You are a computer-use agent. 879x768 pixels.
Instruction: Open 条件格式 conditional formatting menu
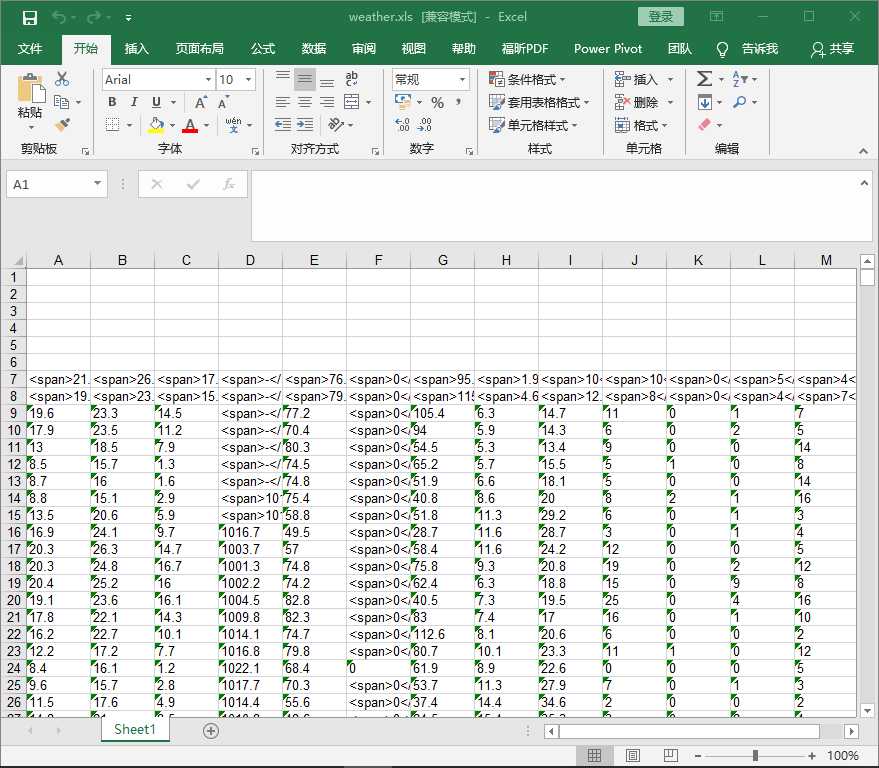[x=527, y=80]
